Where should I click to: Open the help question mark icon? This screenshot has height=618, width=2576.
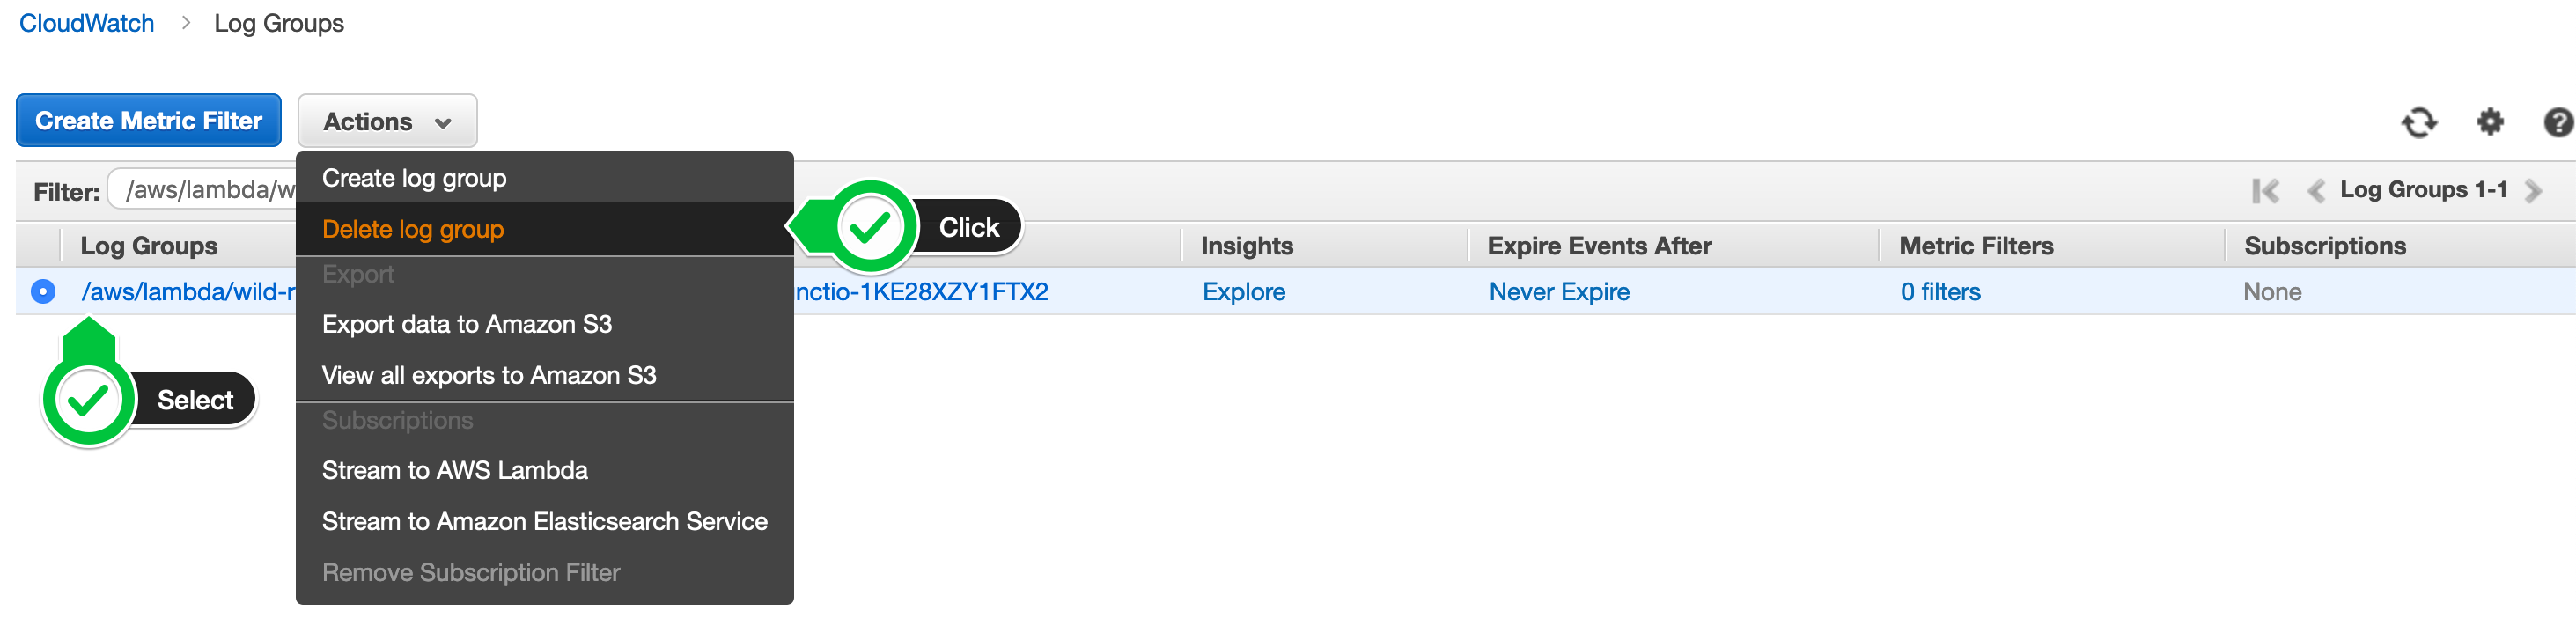[2558, 122]
